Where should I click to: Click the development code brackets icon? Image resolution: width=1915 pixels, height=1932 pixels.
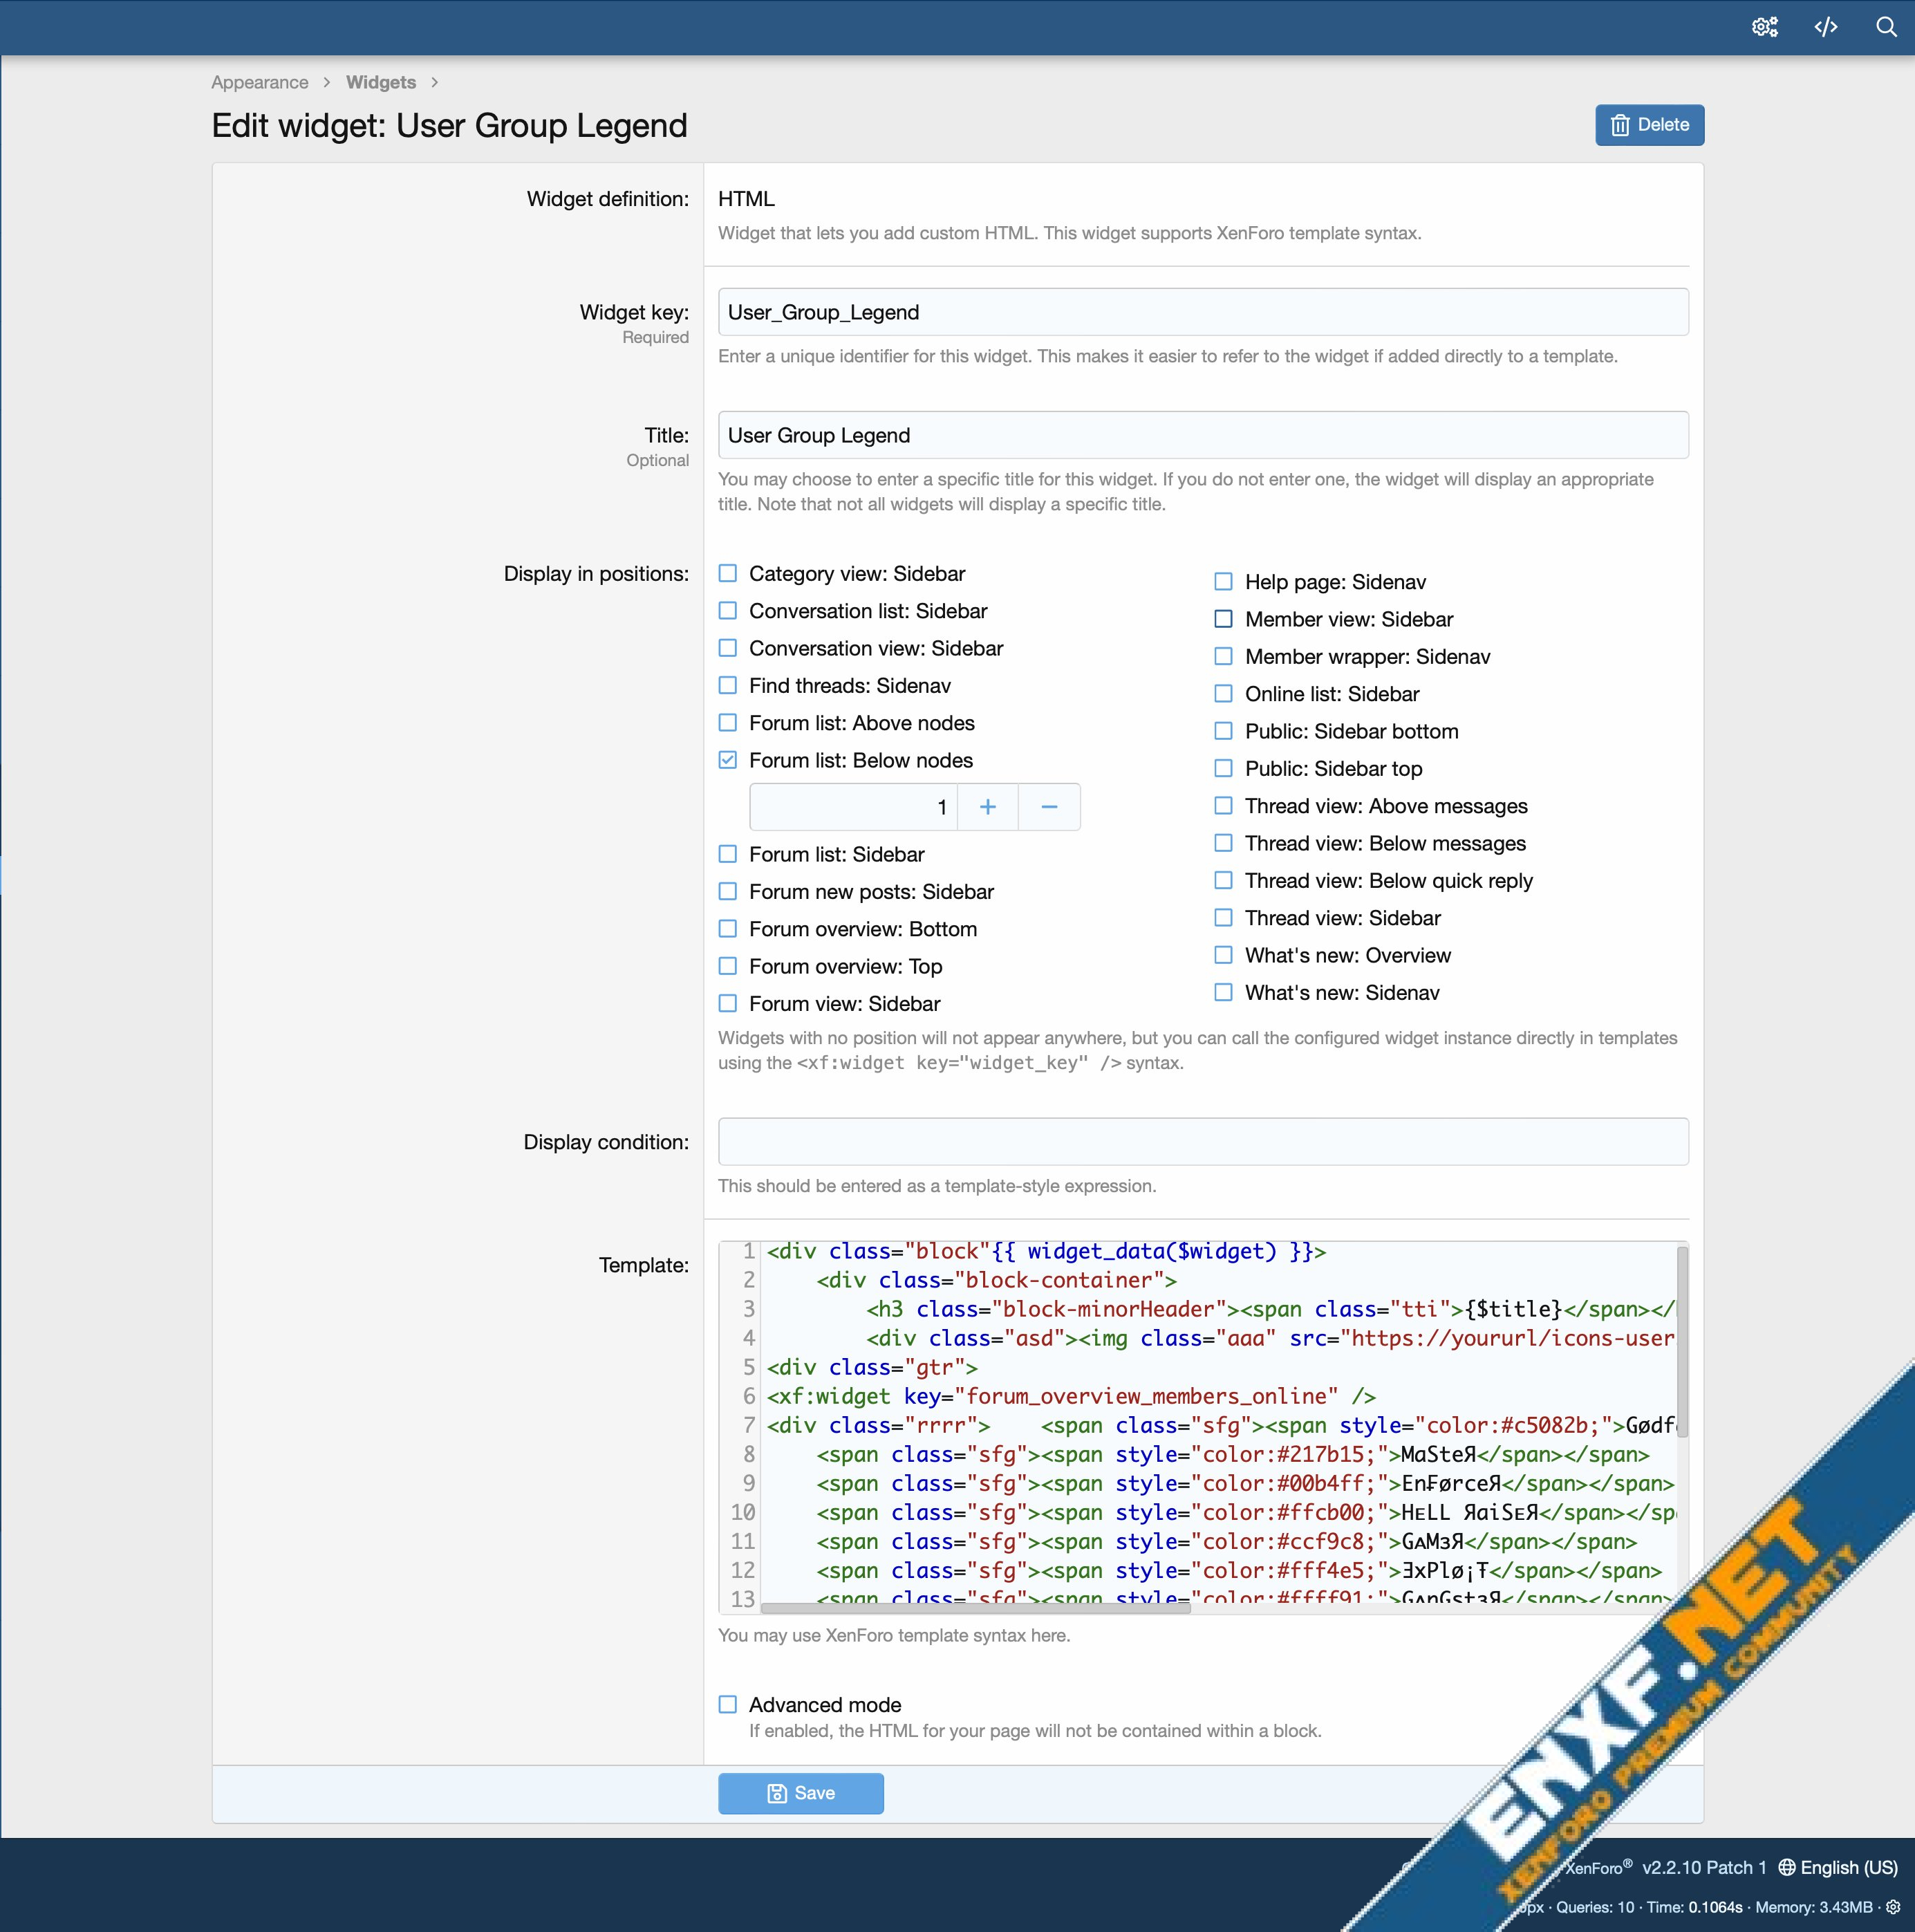(1826, 27)
